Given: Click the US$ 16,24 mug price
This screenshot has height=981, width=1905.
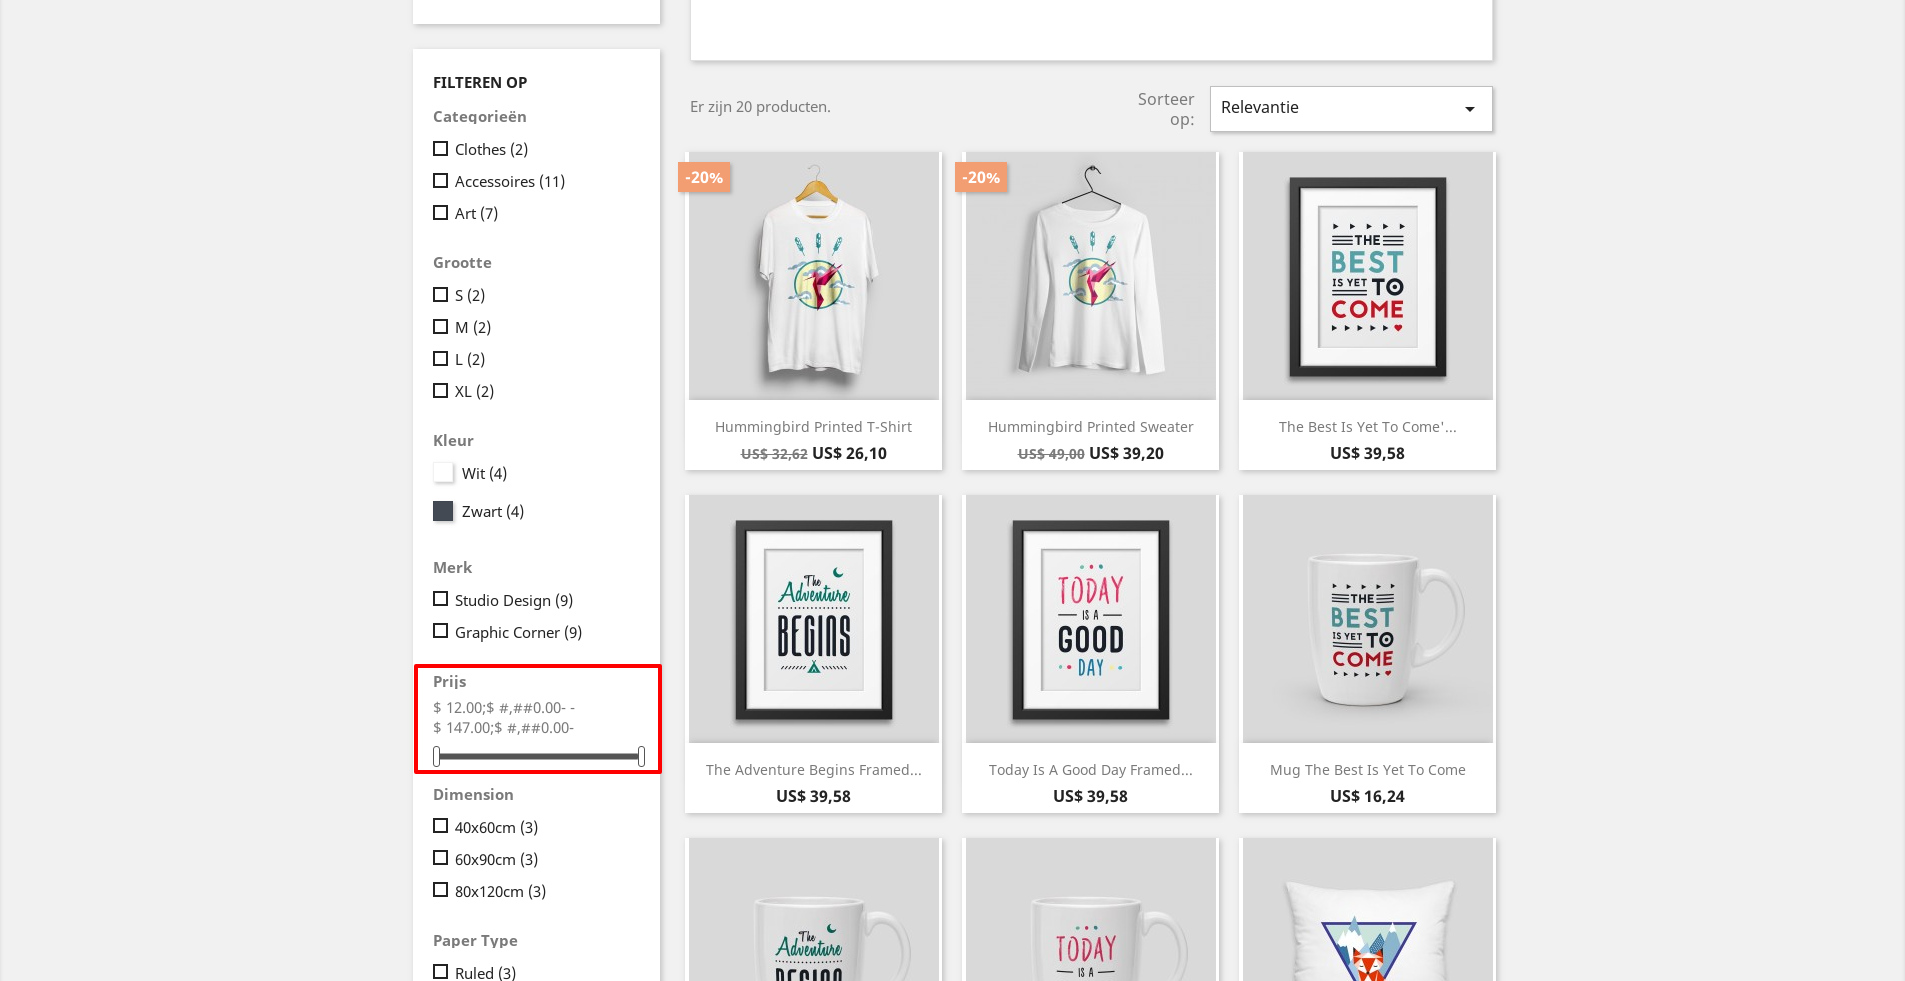Looking at the screenshot, I should 1367,796.
